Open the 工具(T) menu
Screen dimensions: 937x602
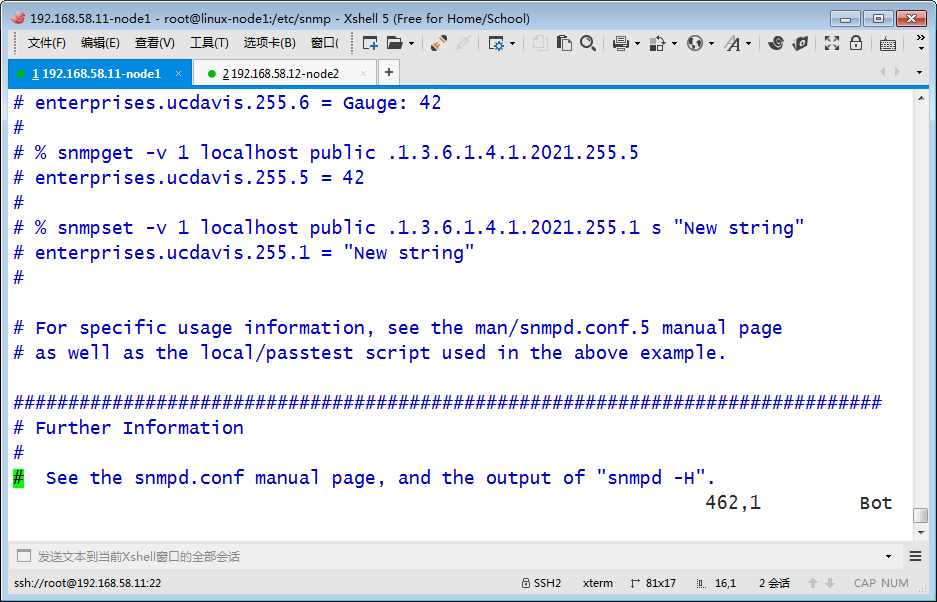click(209, 43)
